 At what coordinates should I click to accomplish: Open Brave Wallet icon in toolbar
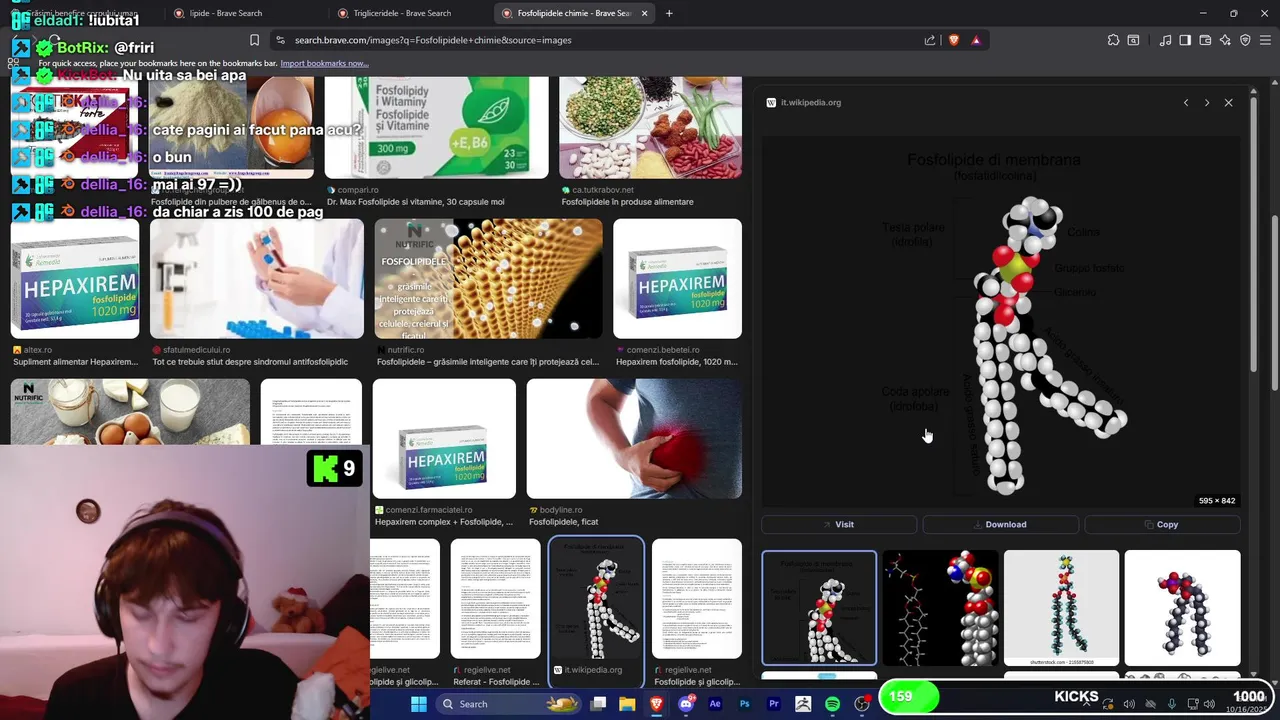(x=1205, y=40)
